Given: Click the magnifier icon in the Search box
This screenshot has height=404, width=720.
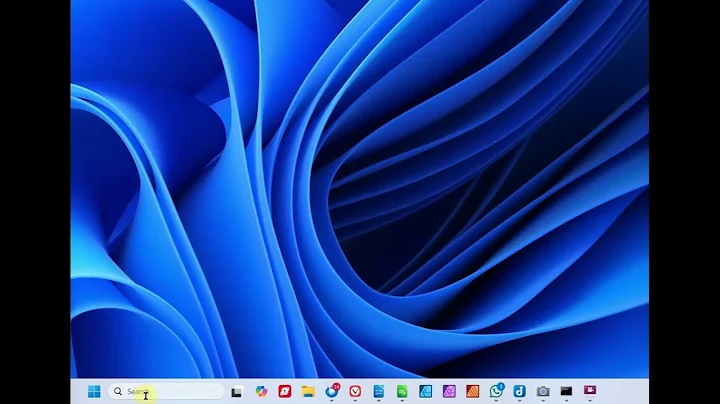Looking at the screenshot, I should pos(118,391).
